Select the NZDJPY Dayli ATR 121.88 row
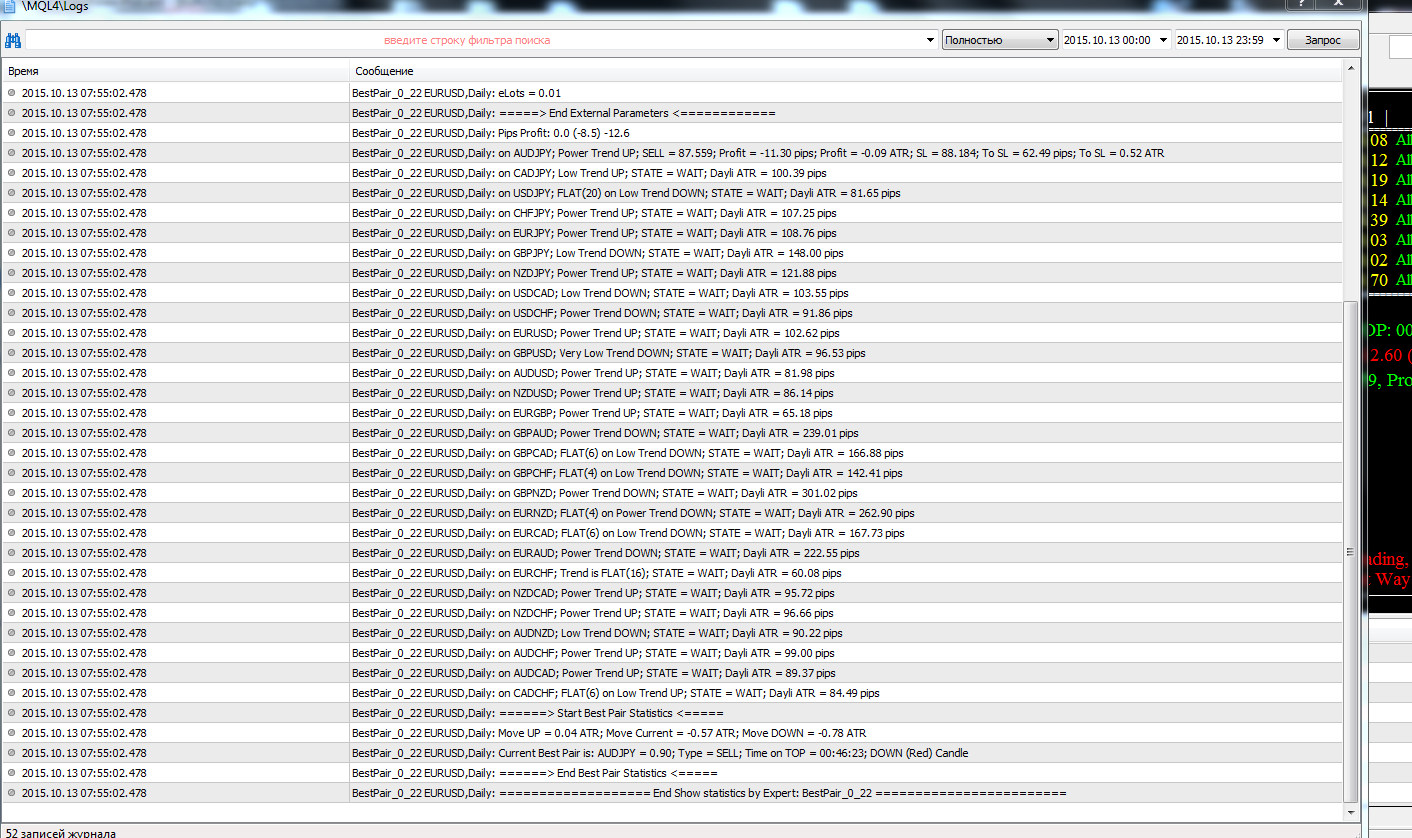Viewport: 1412px width, 838px height. [672, 273]
